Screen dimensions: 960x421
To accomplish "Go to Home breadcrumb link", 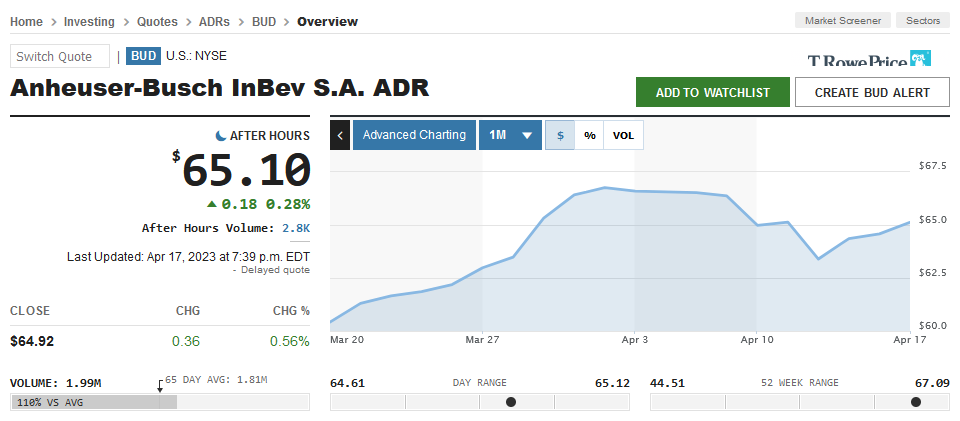I will point(26,21).
